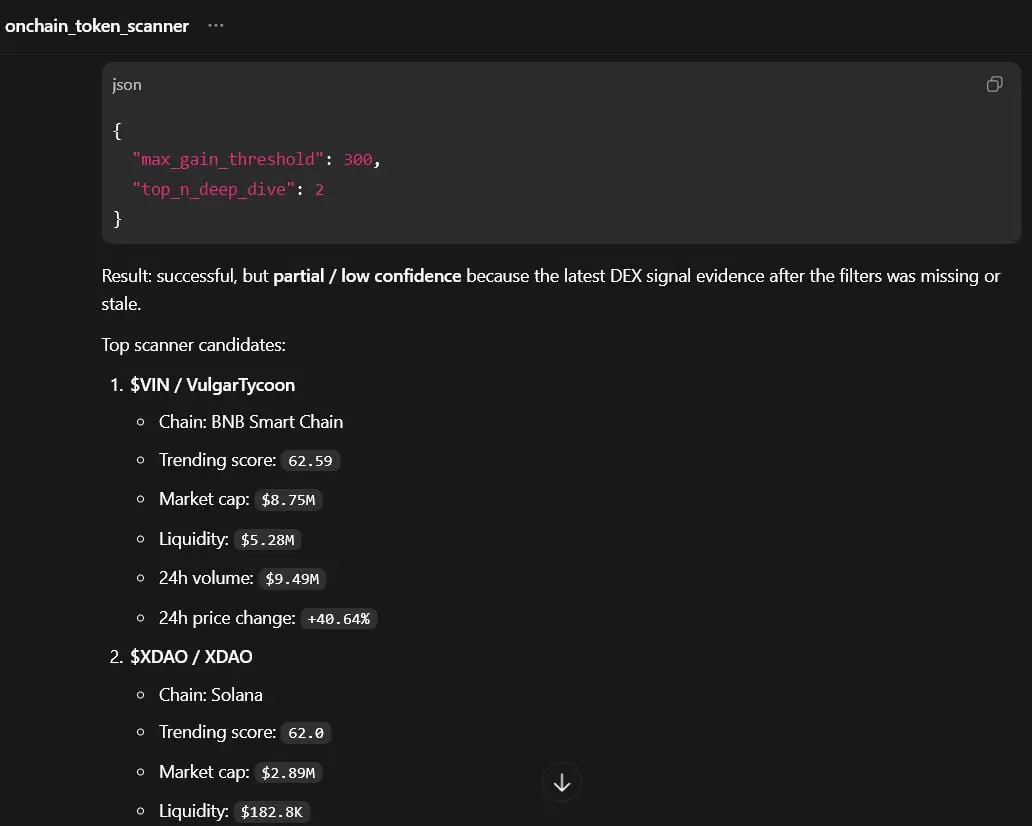1032x826 pixels.
Task: Click the "max_gain_threshold" key
Action: [x=228, y=159]
